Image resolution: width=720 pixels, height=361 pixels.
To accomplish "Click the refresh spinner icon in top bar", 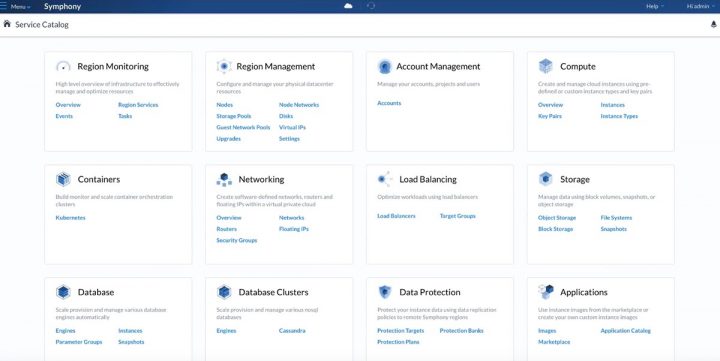I will click(x=371, y=6).
